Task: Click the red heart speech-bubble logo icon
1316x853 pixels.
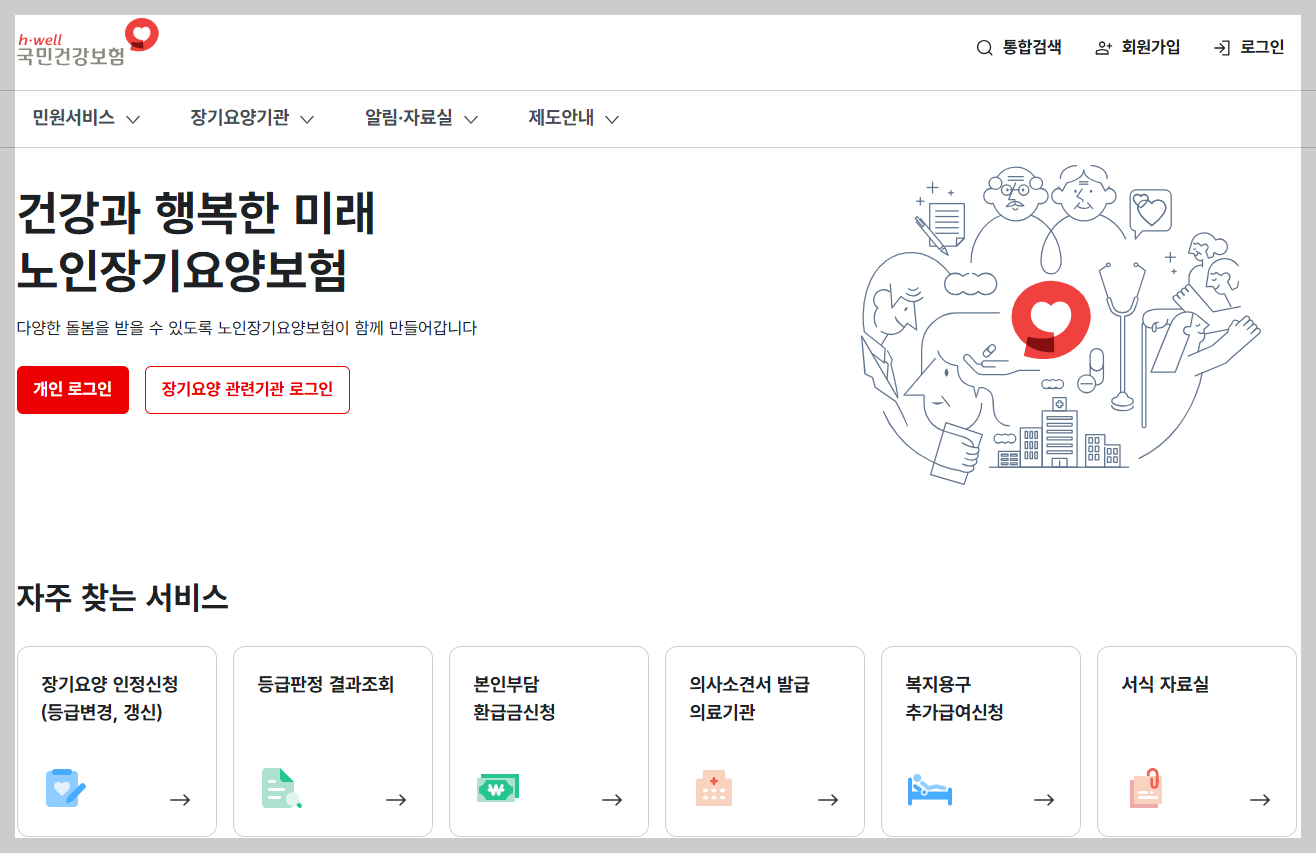Action: (140, 33)
